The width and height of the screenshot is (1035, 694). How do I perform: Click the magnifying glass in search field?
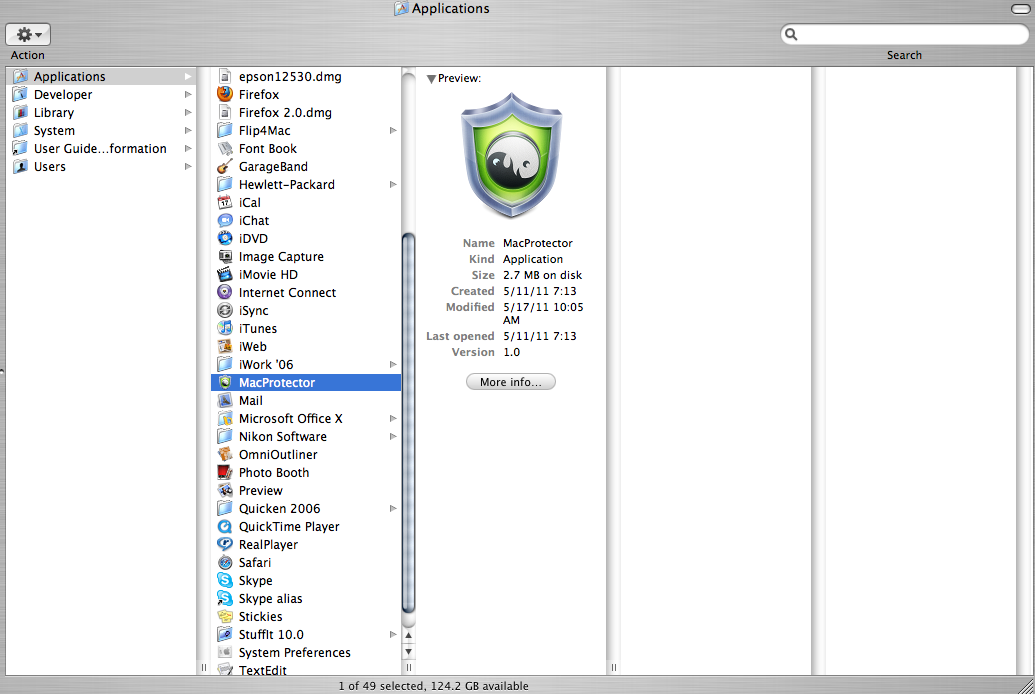pyautogui.click(x=791, y=34)
